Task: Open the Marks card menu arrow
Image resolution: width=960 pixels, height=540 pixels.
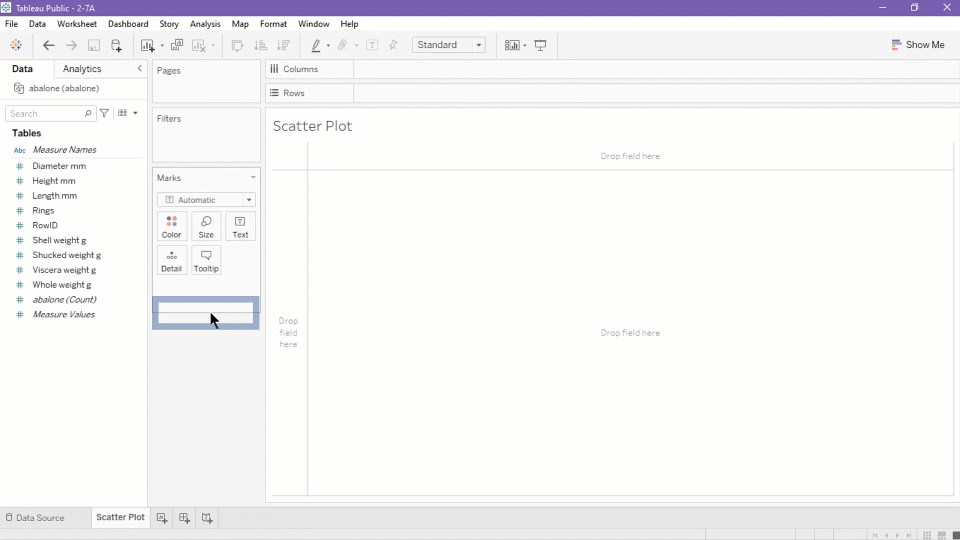Action: [x=253, y=178]
